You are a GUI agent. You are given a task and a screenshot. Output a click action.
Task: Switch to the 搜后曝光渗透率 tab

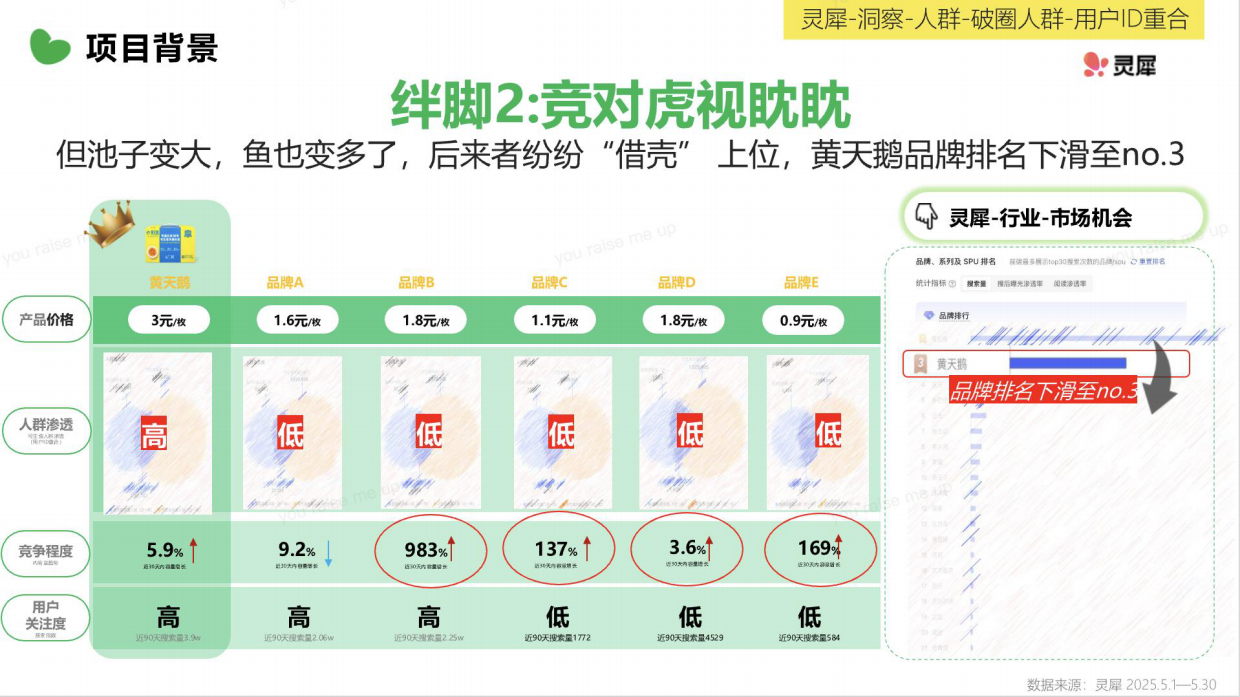tap(1020, 284)
